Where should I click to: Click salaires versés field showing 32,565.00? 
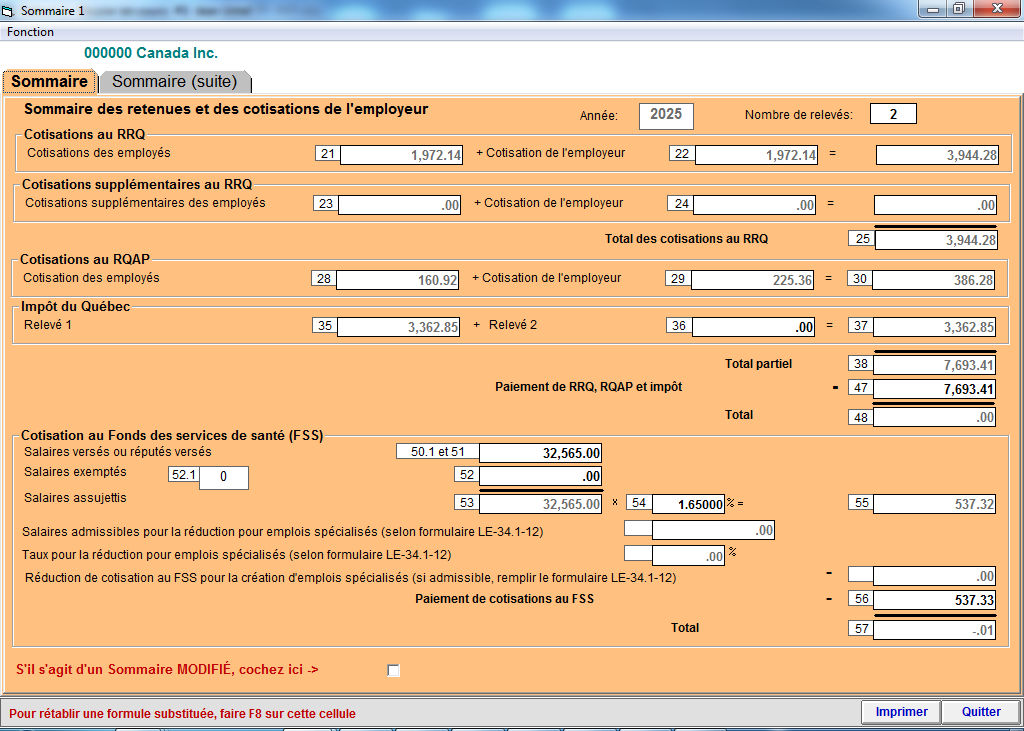point(541,453)
